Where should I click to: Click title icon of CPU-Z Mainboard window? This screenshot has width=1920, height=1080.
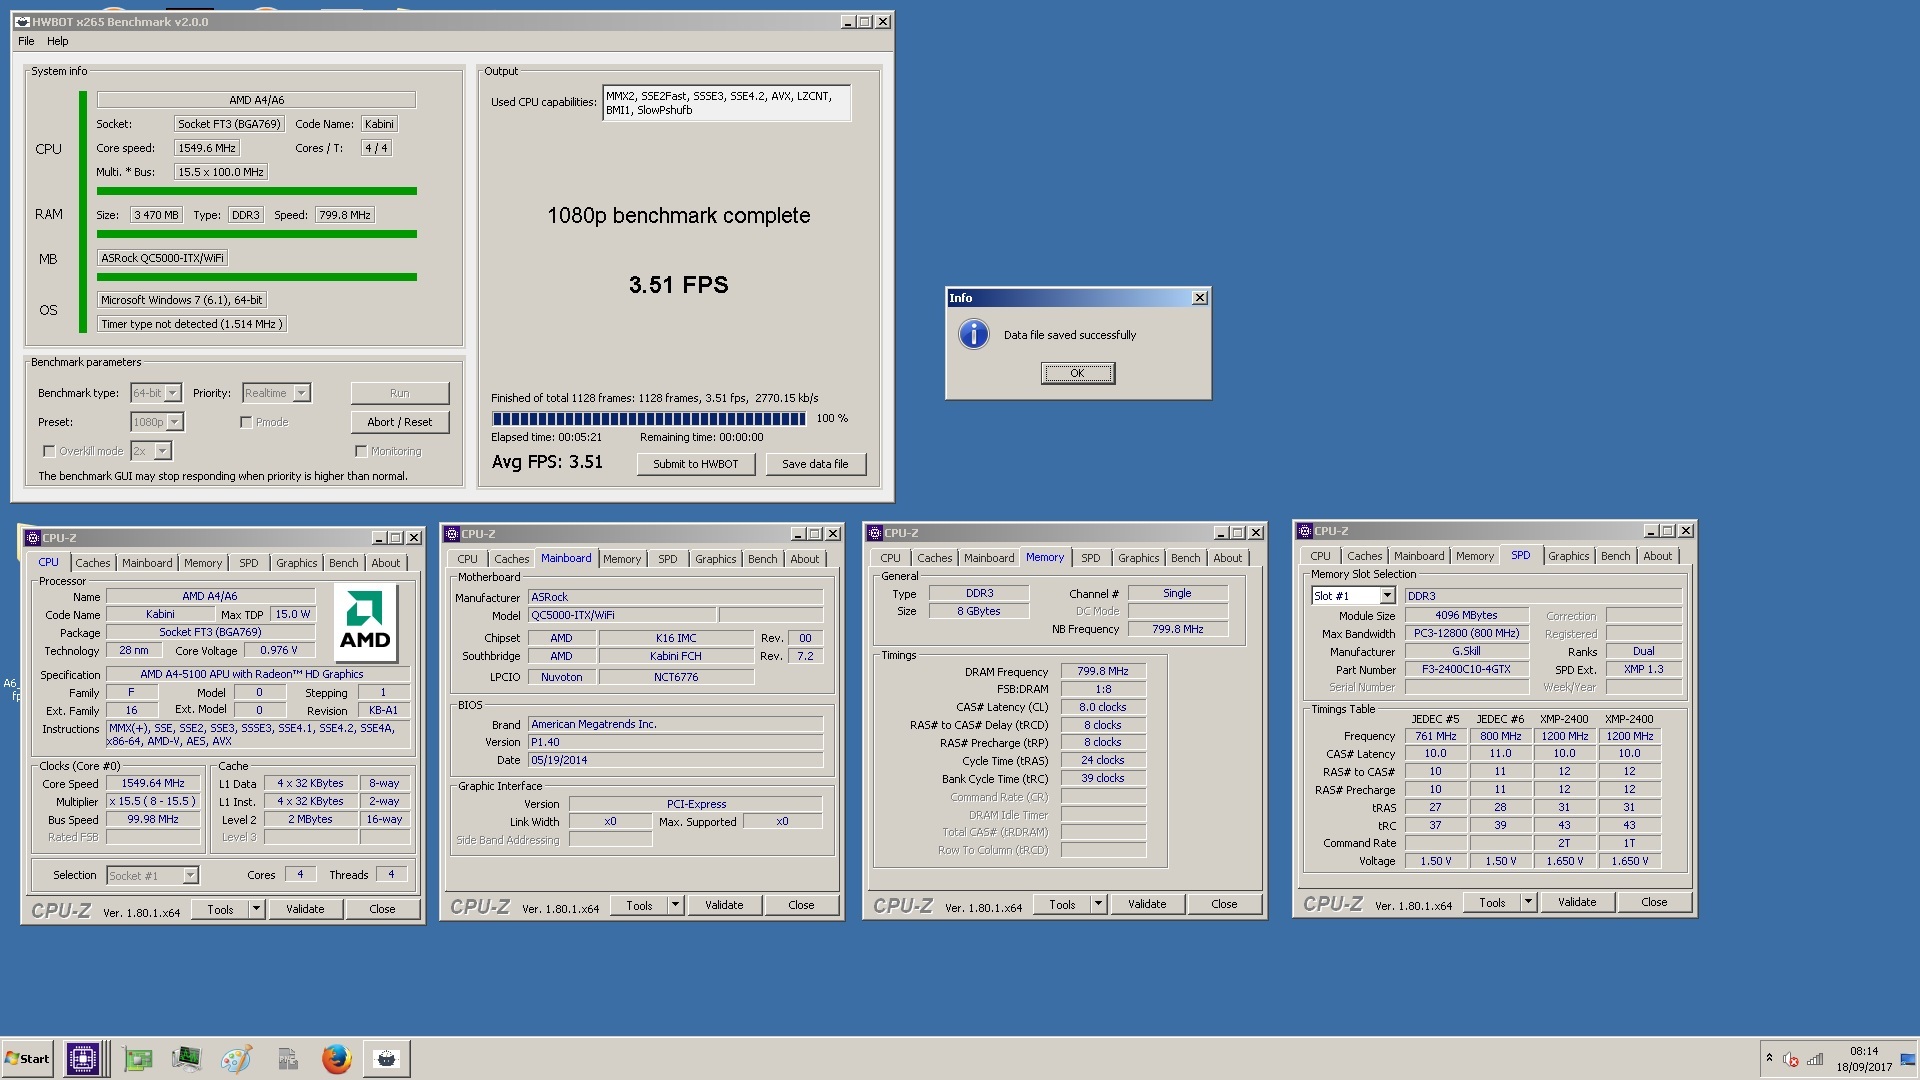click(x=452, y=534)
